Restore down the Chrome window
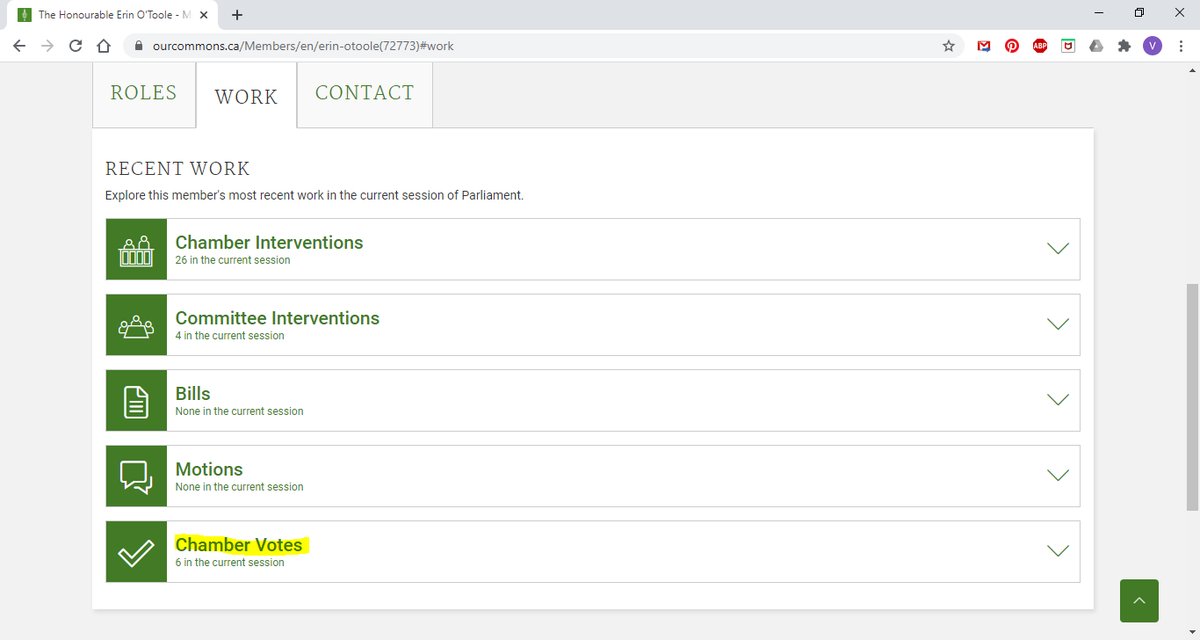 tap(1139, 14)
